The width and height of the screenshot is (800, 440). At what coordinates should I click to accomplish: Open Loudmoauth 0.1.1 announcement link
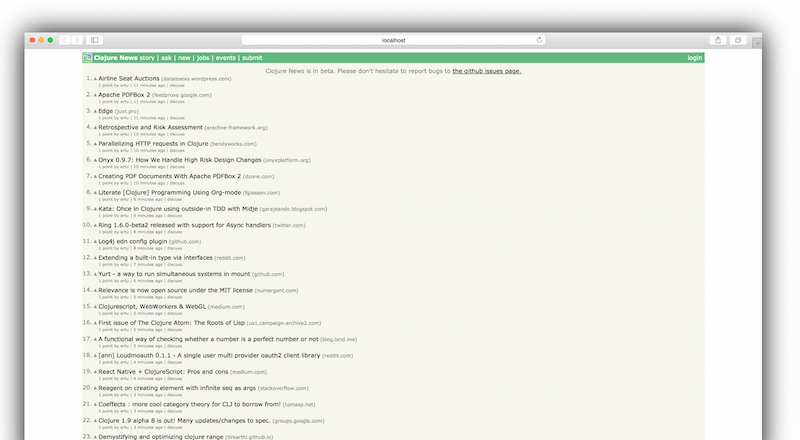[209, 355]
